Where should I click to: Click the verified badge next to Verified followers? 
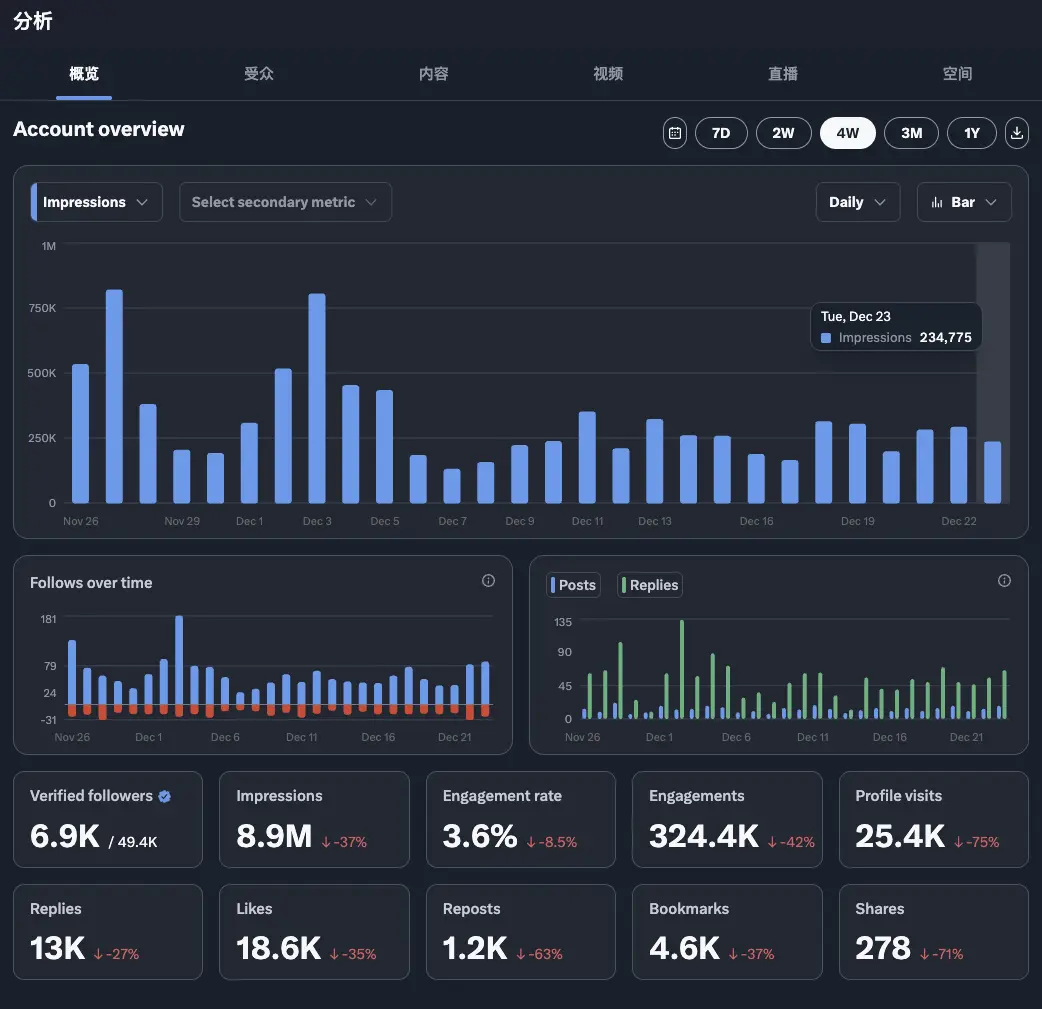point(165,796)
